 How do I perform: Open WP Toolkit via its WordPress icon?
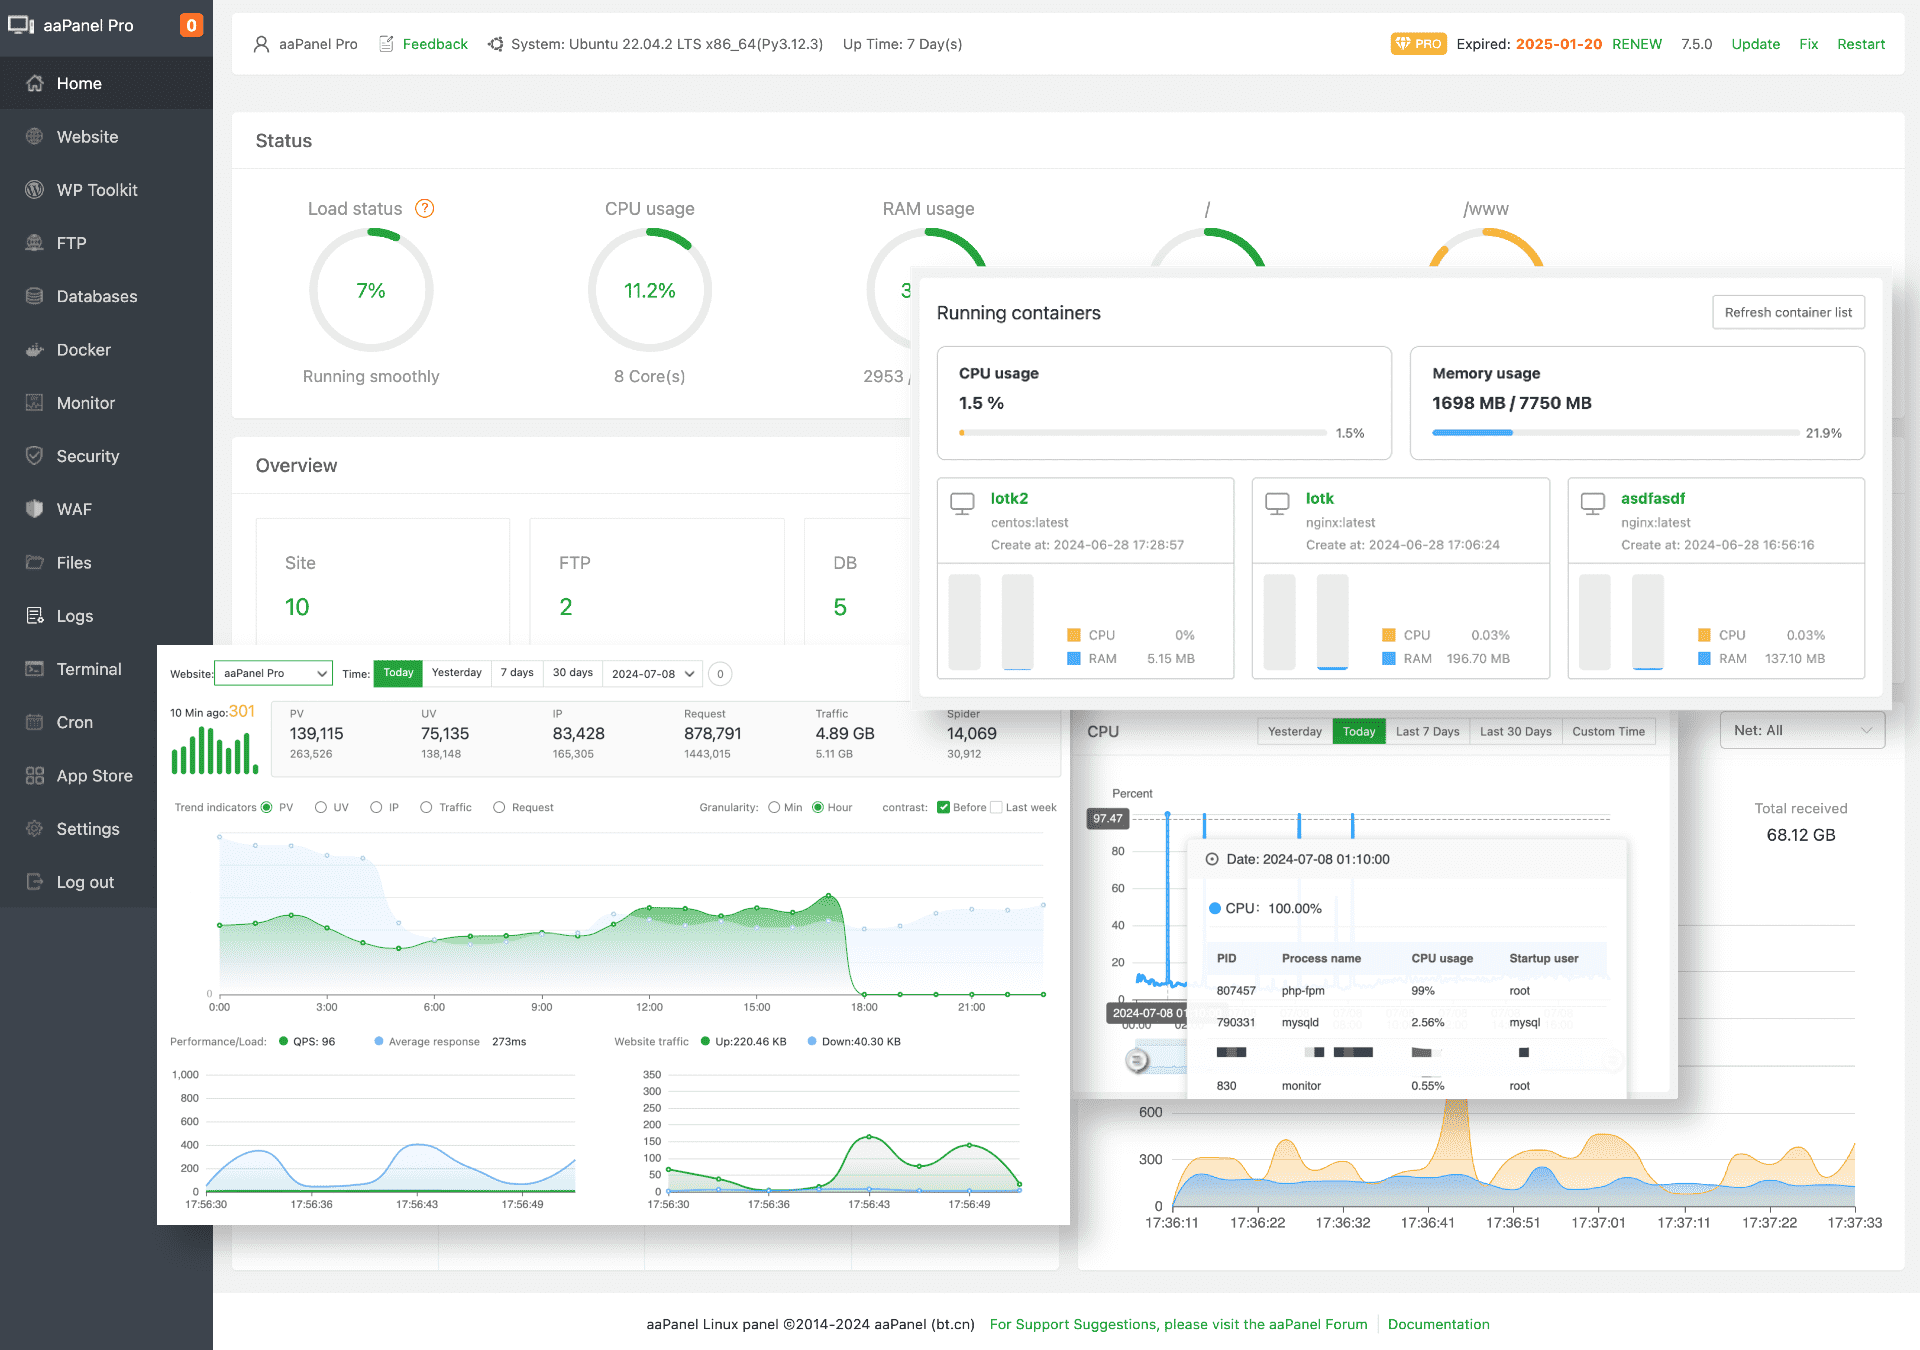(35, 190)
